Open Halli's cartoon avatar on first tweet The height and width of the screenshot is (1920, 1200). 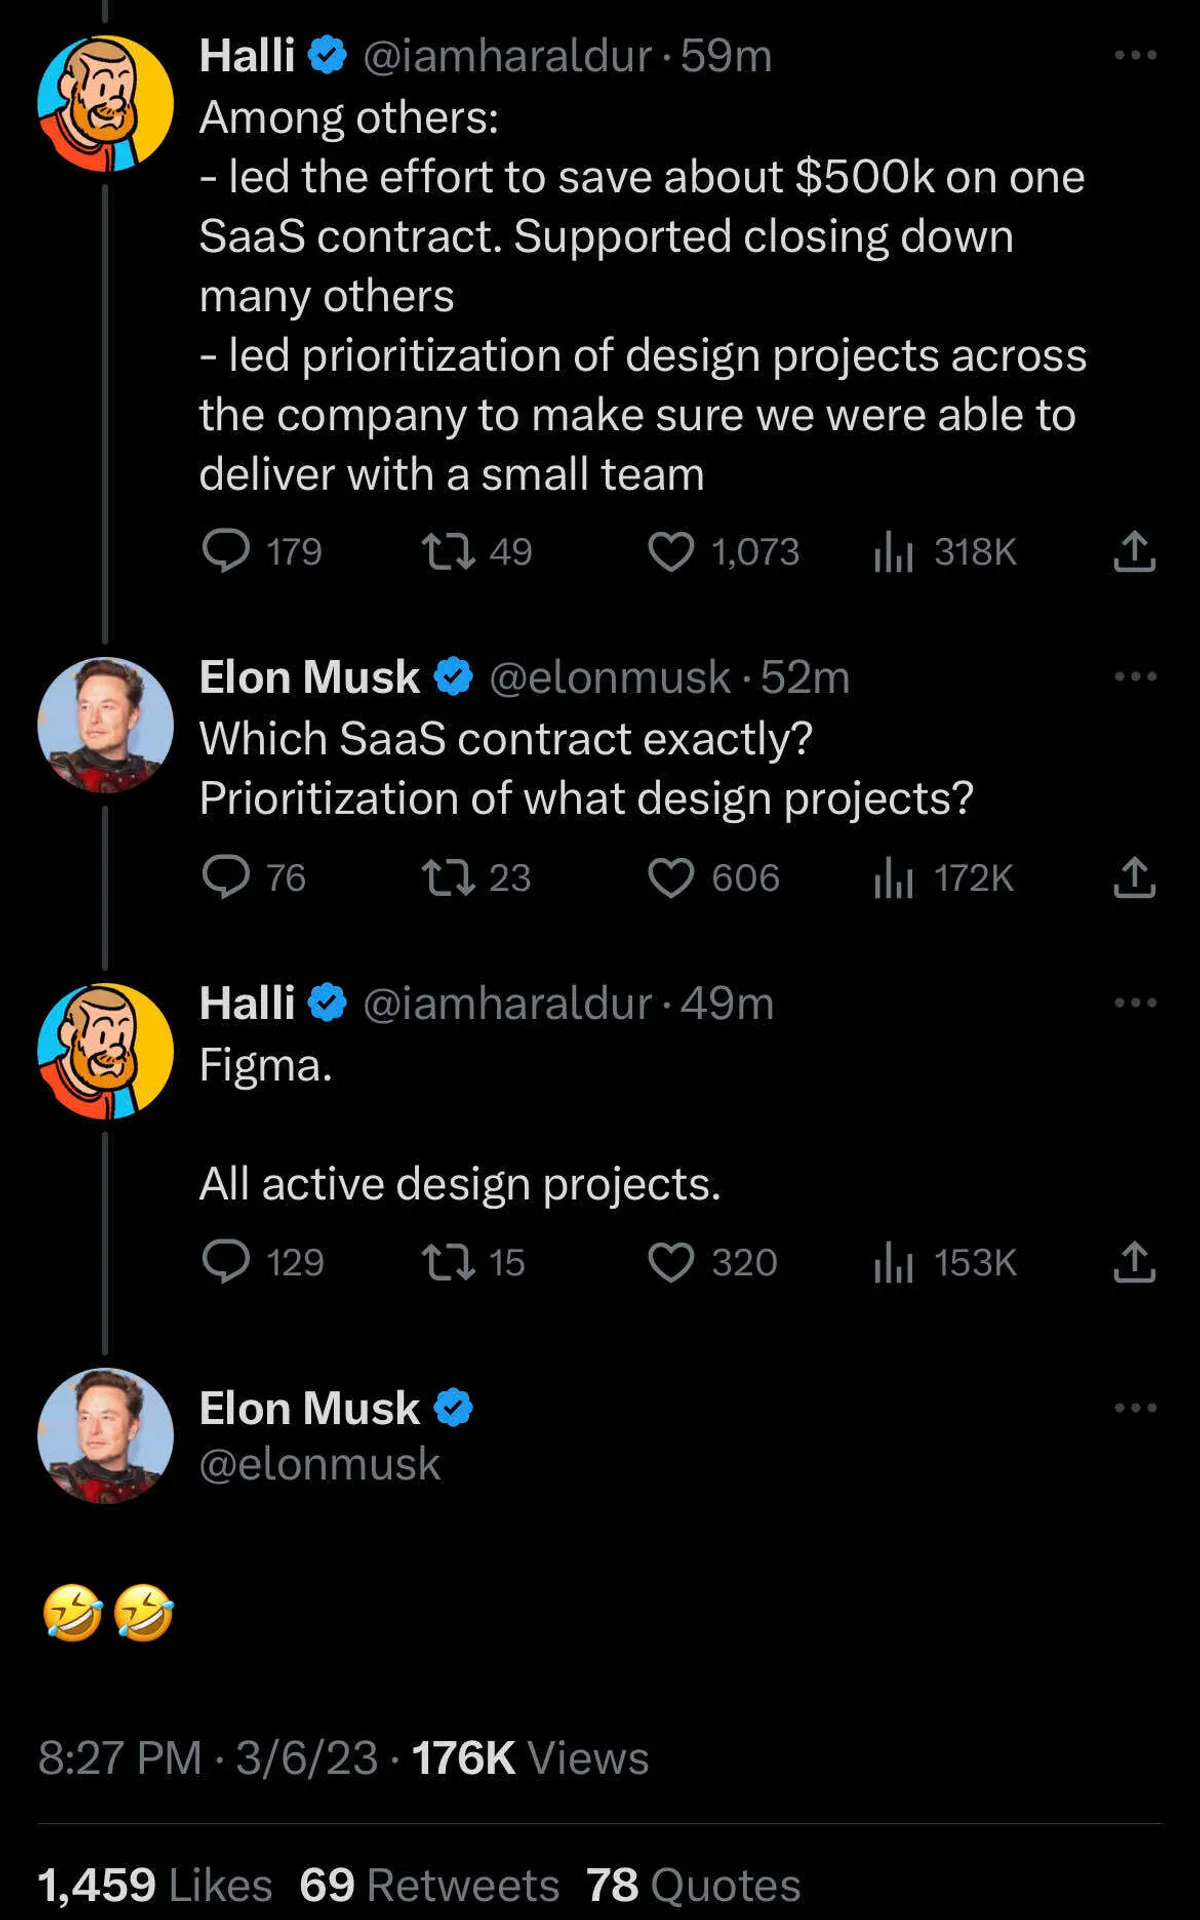pyautogui.click(x=105, y=103)
